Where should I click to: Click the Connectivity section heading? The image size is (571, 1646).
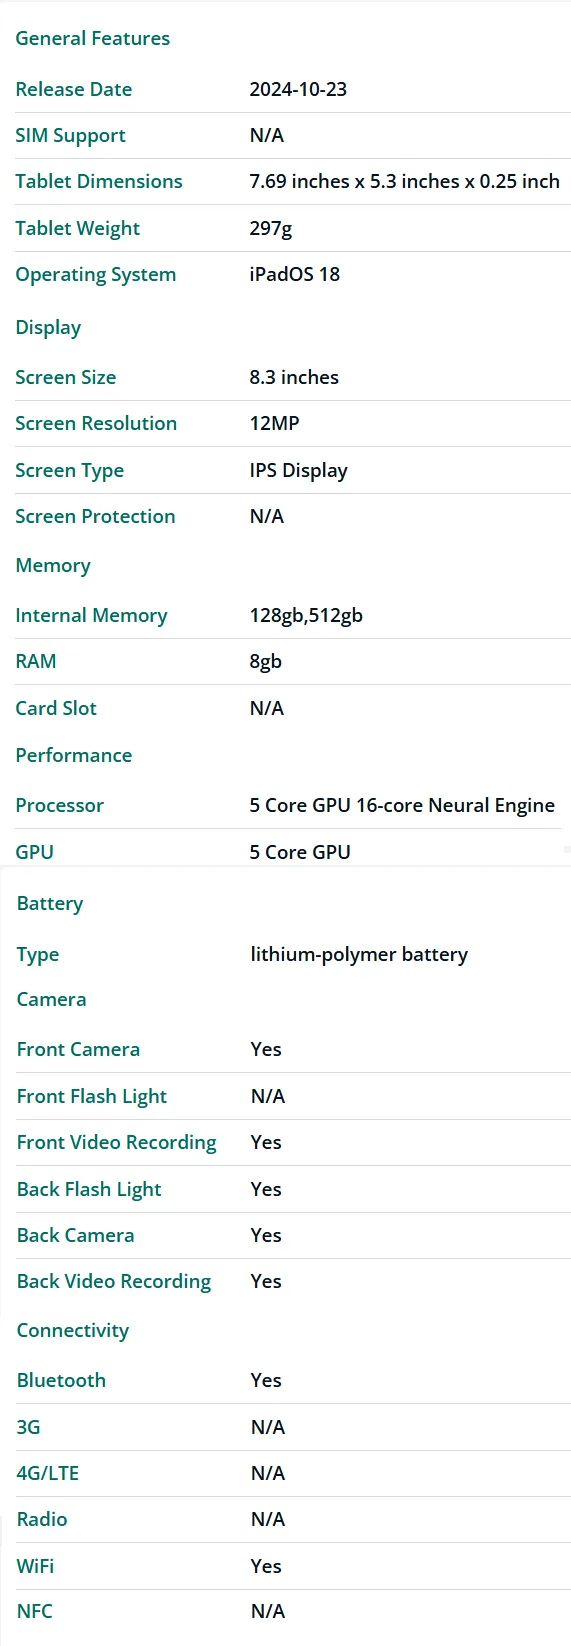pos(73,1330)
